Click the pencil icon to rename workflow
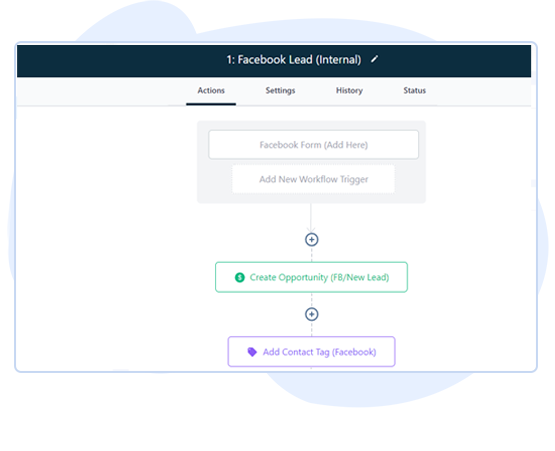The image size is (555, 451). [x=374, y=59]
